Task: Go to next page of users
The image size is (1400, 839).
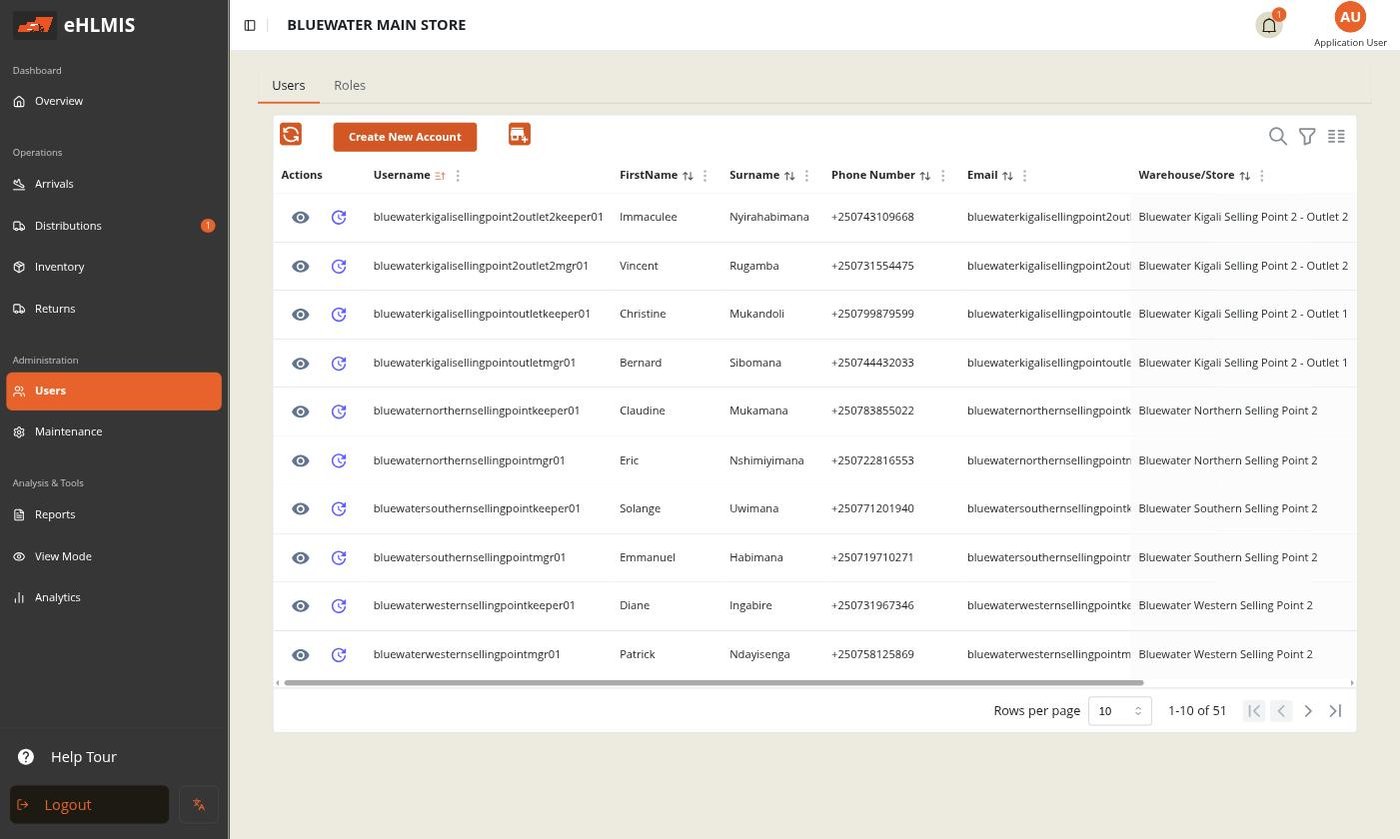Action: point(1308,711)
